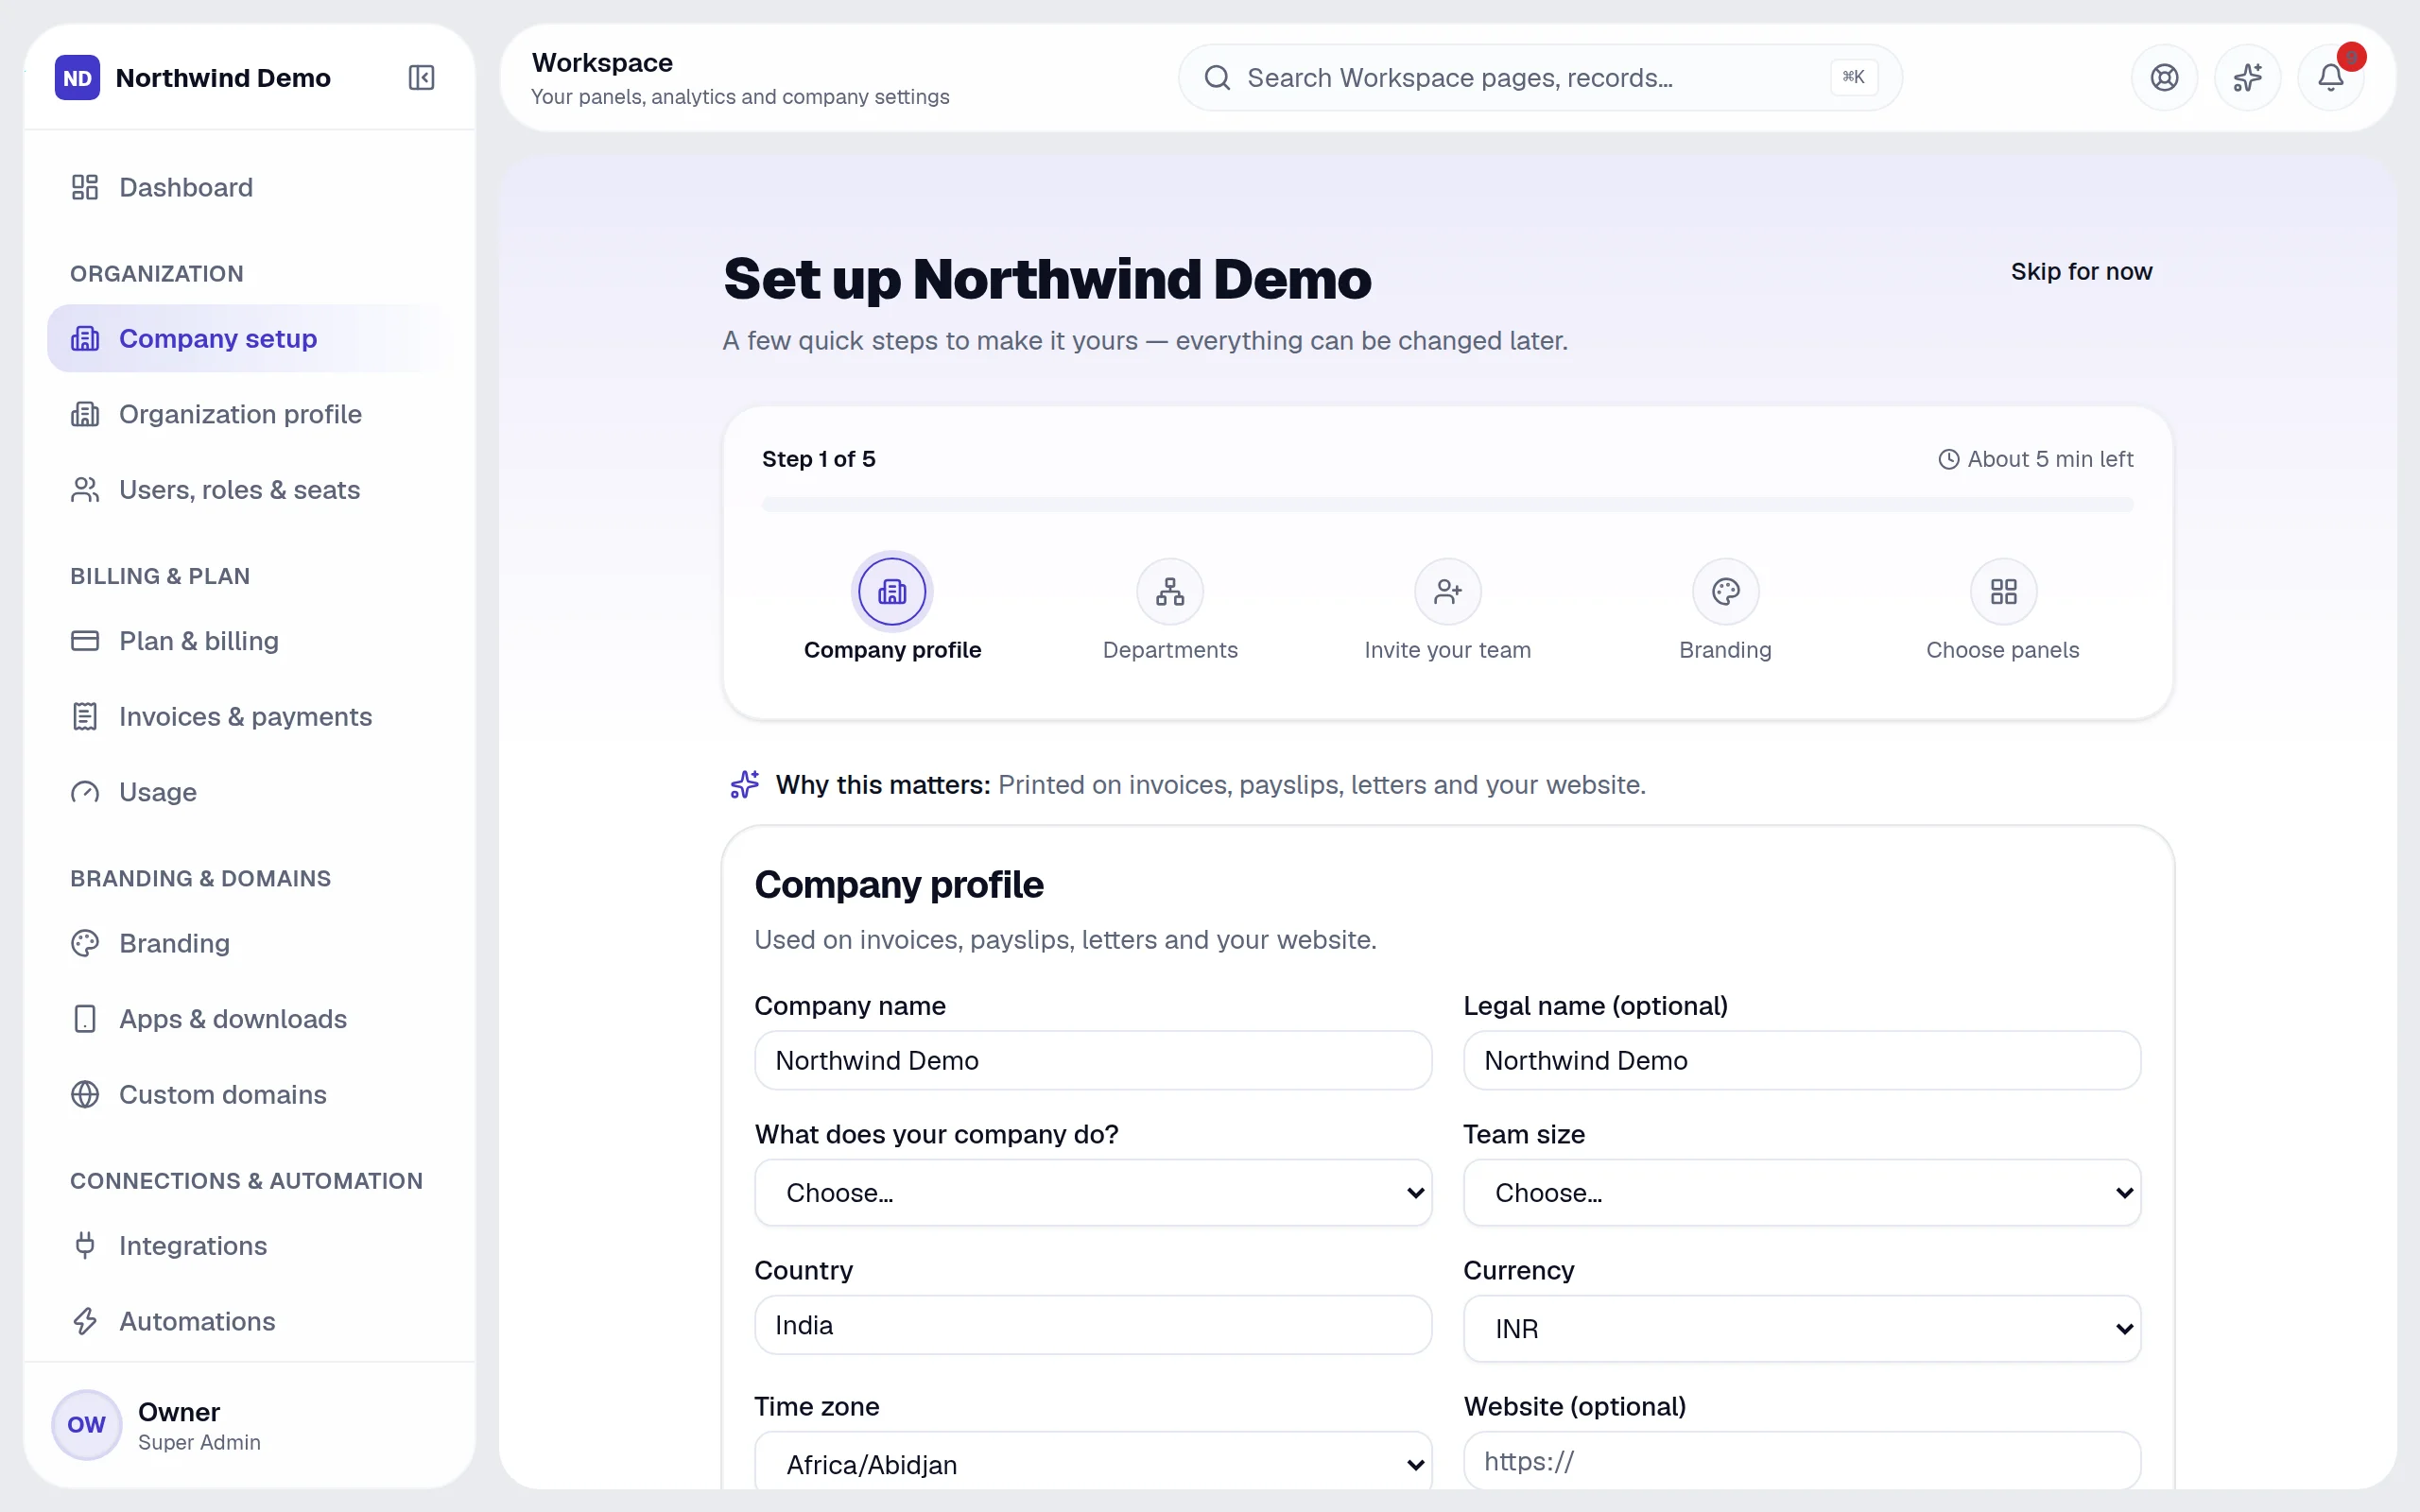The width and height of the screenshot is (2420, 1512).
Task: Open the AI sparkle assistant icon
Action: 2247,77
